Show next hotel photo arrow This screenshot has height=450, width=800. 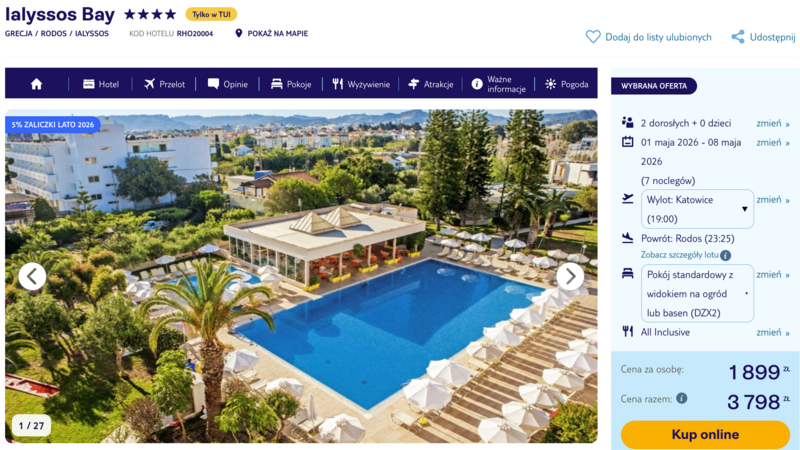pos(570,277)
